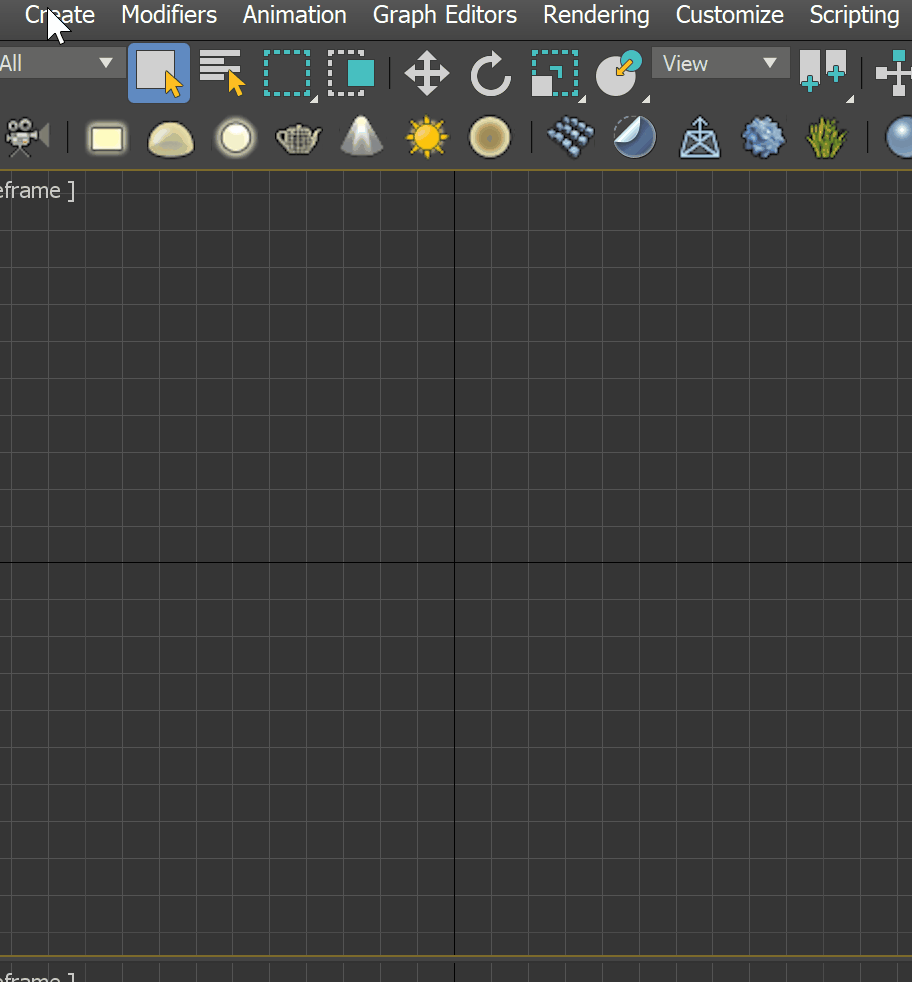The width and height of the screenshot is (912, 982).
Task: Add a sunlight with the sun icon
Action: [426, 137]
